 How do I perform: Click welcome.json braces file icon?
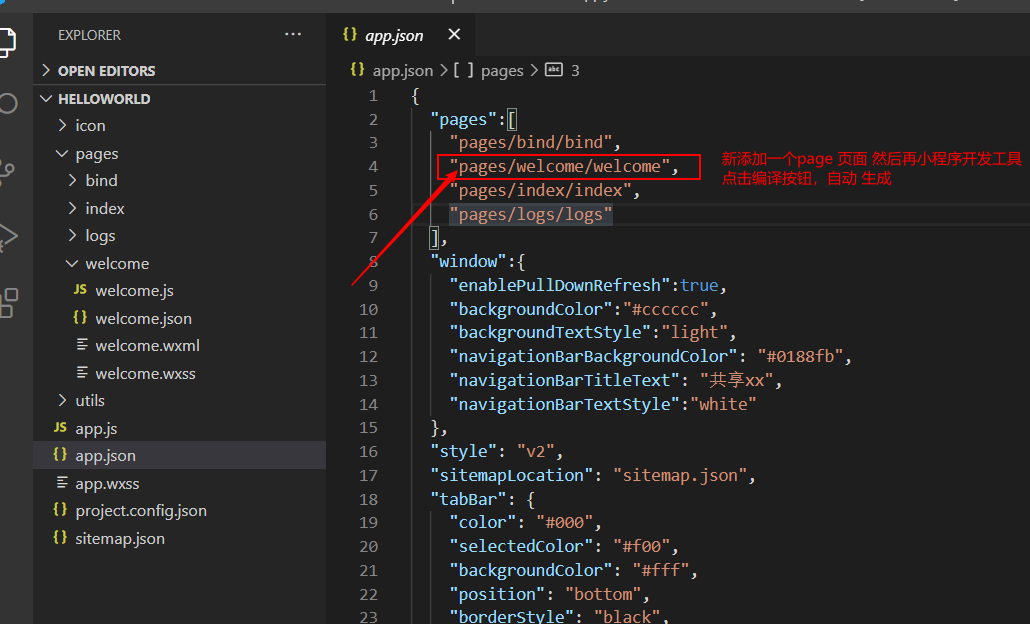click(x=80, y=318)
